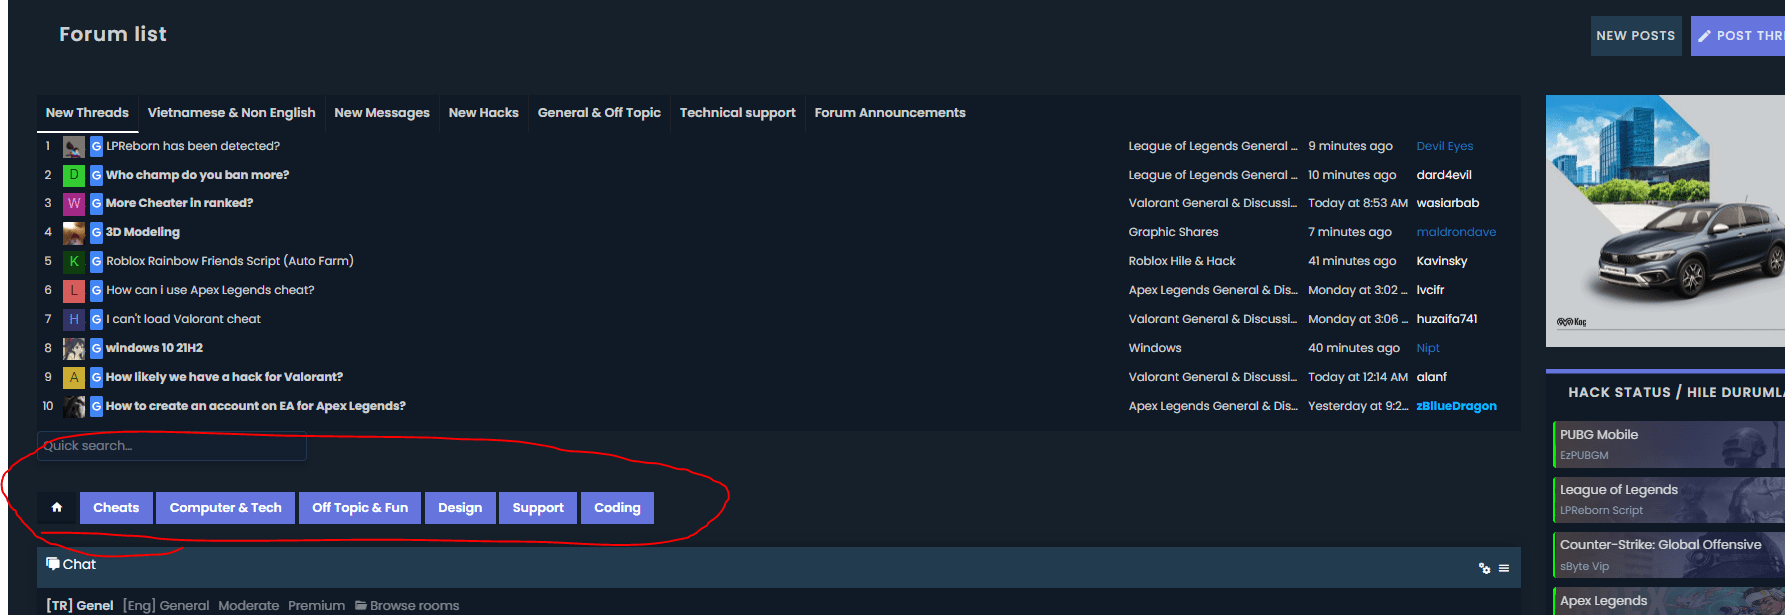Screen dimensions: 1785x615
Task: Open Counter-Strike: Global Offensive sByte Vip status
Action: 1668,554
